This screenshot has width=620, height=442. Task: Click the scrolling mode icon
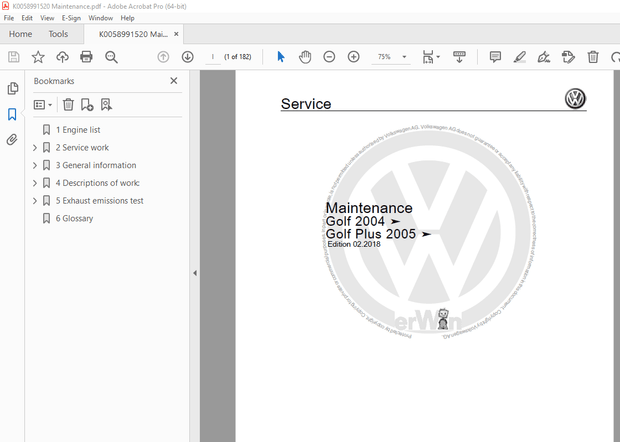click(459, 57)
